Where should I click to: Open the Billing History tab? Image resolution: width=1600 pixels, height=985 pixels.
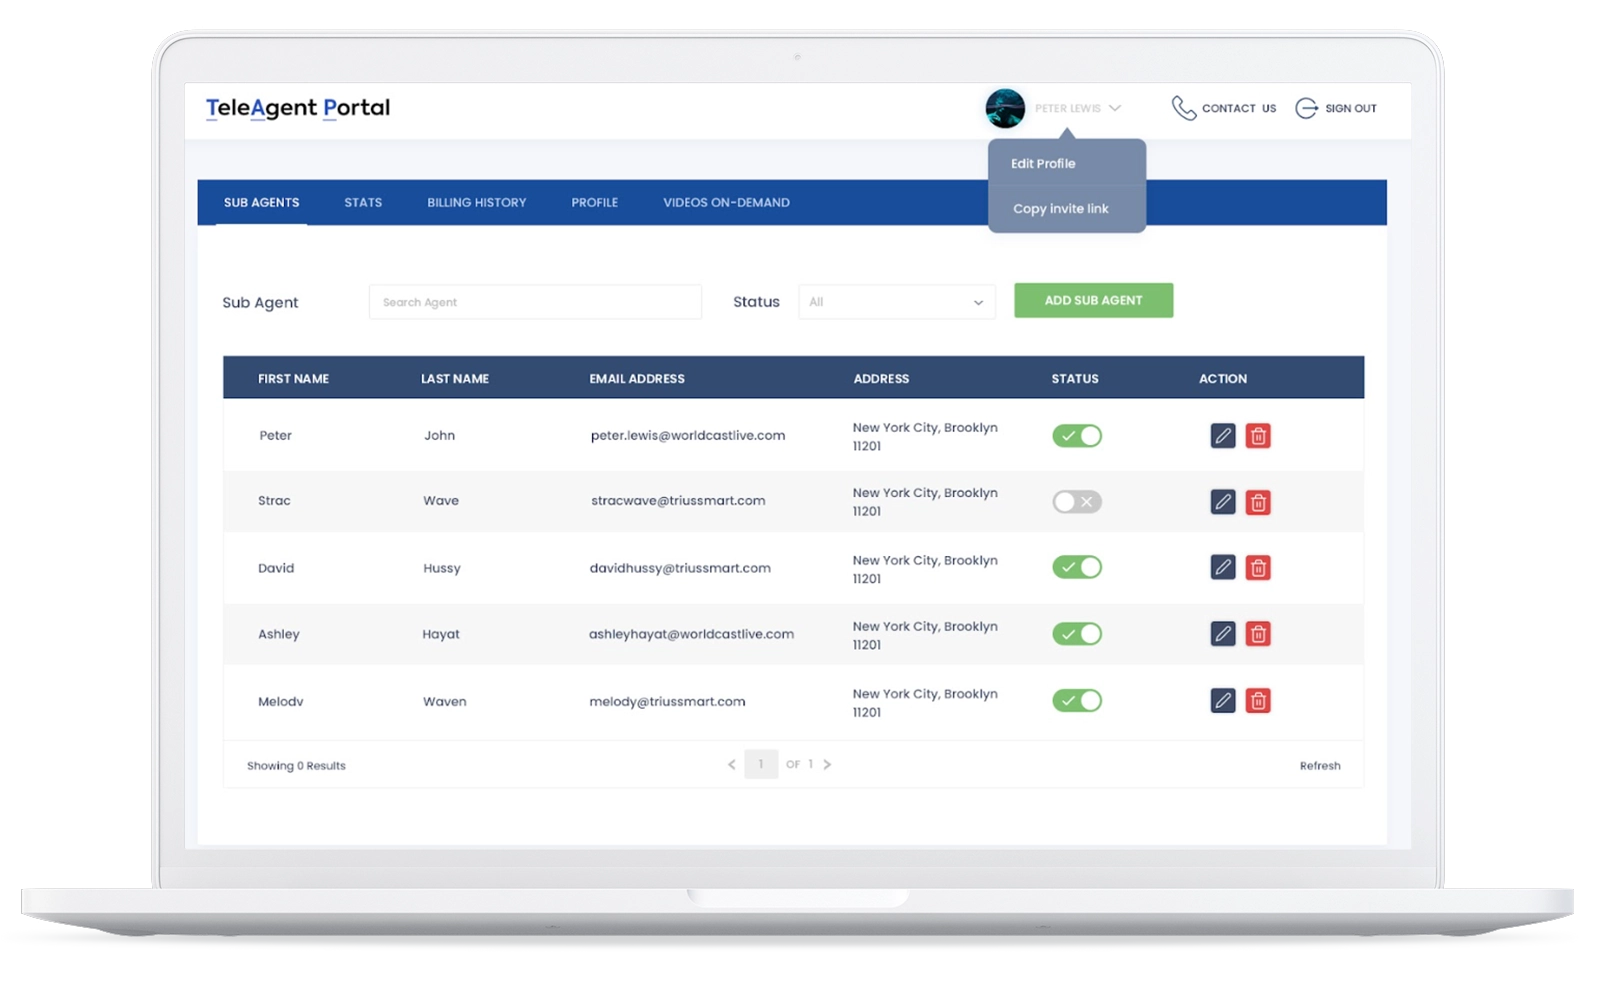477,202
